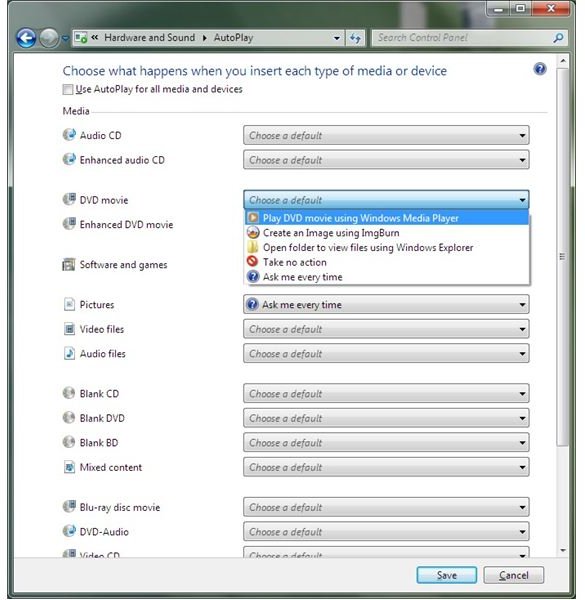Click the Blank DVD icon
The width and height of the screenshot is (585, 600).
click(x=69, y=417)
